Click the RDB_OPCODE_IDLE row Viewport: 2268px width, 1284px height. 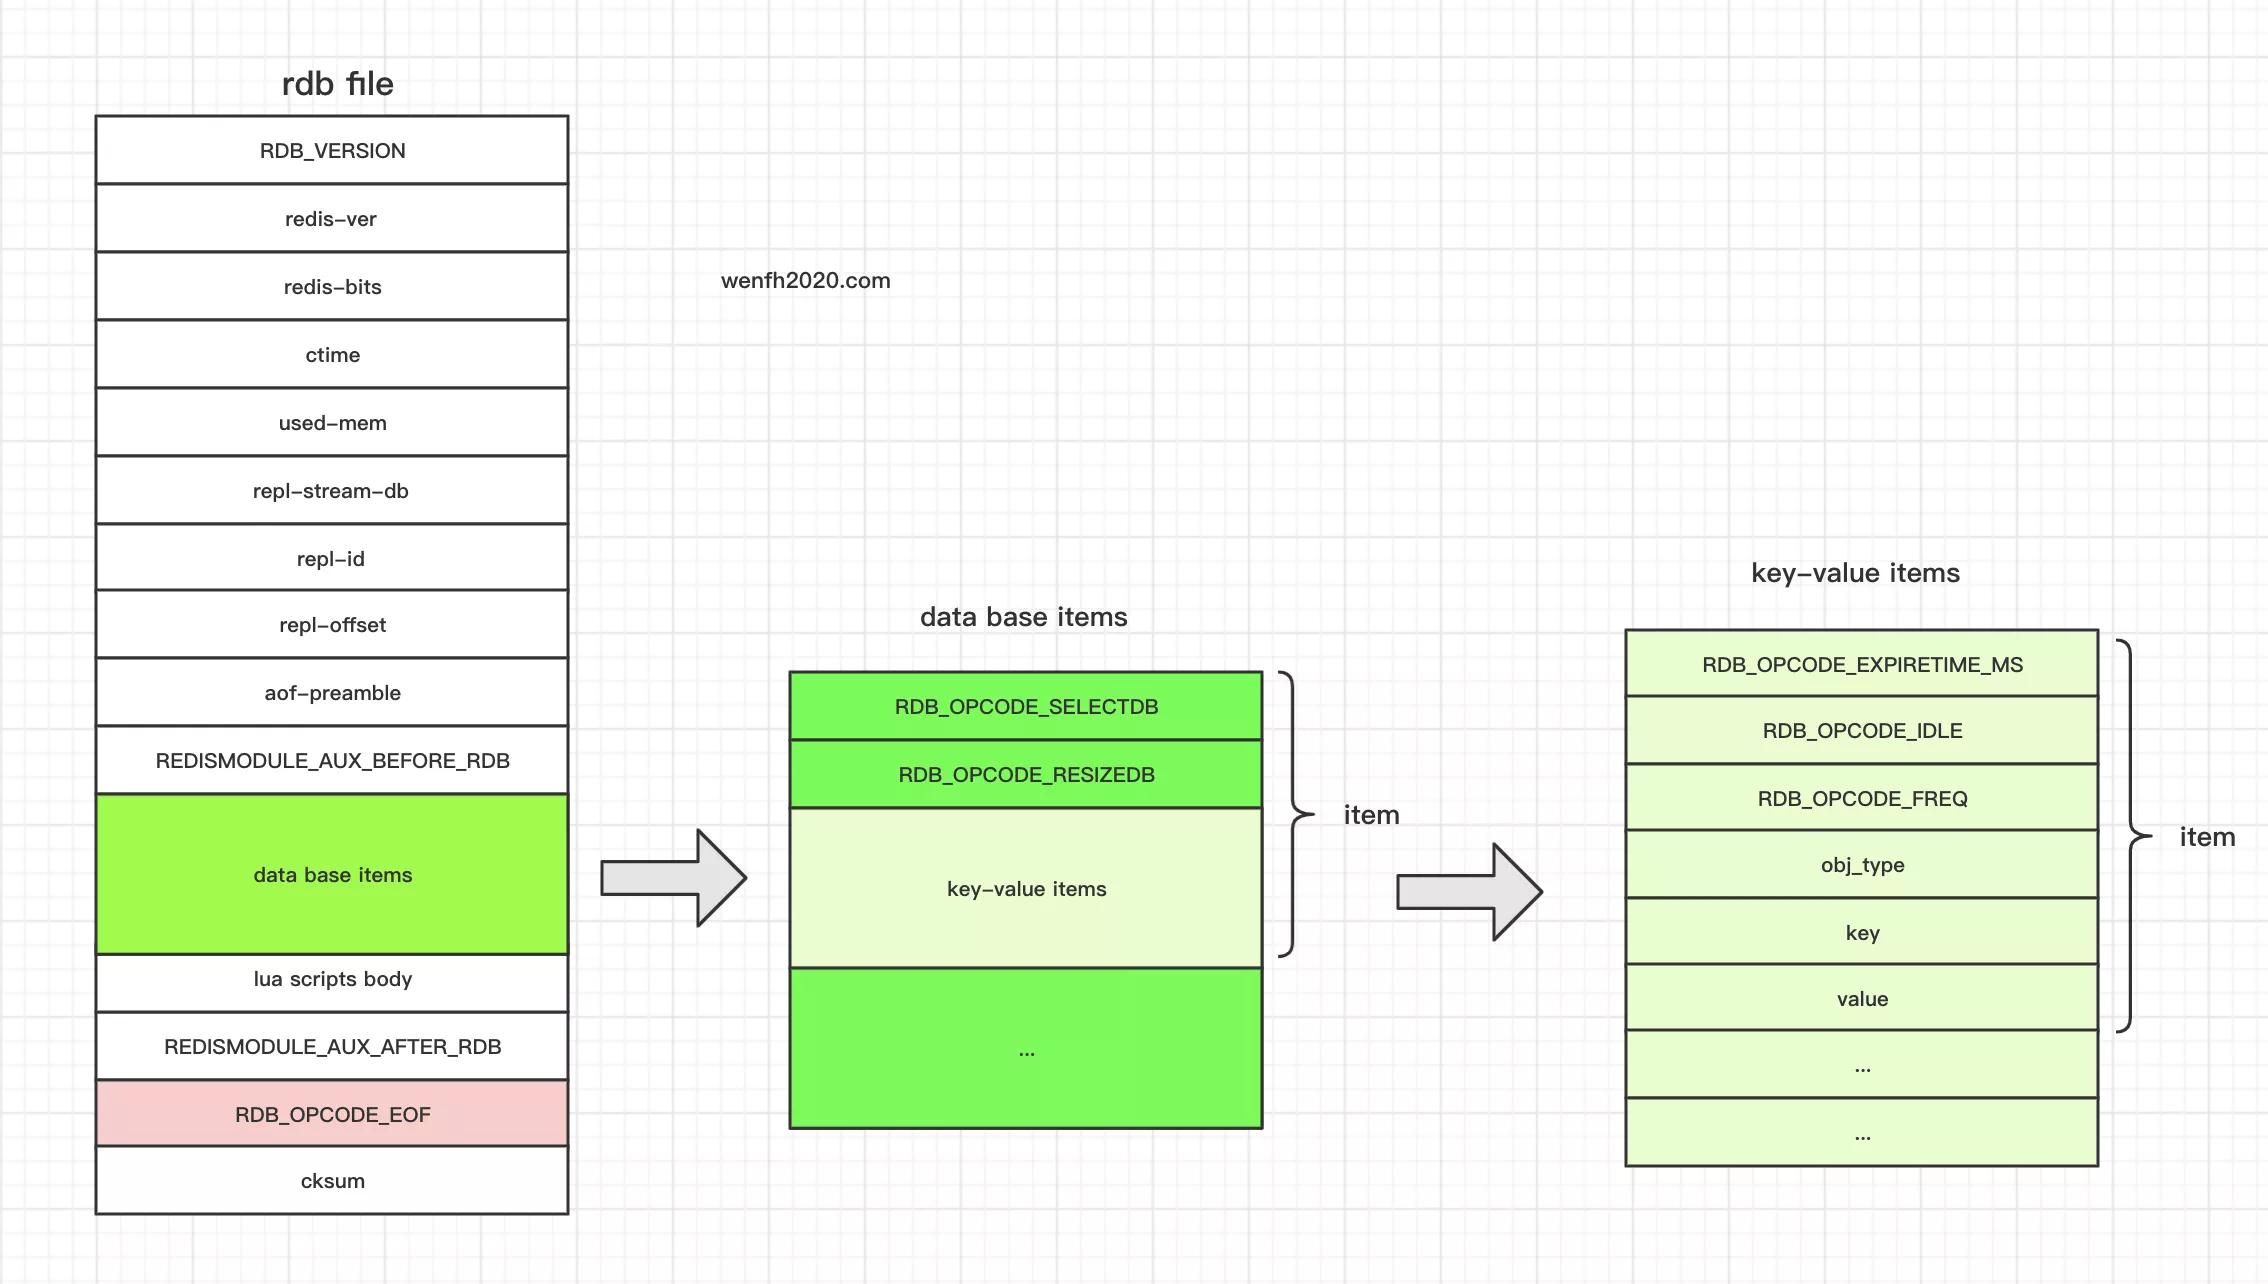[x=1862, y=731]
